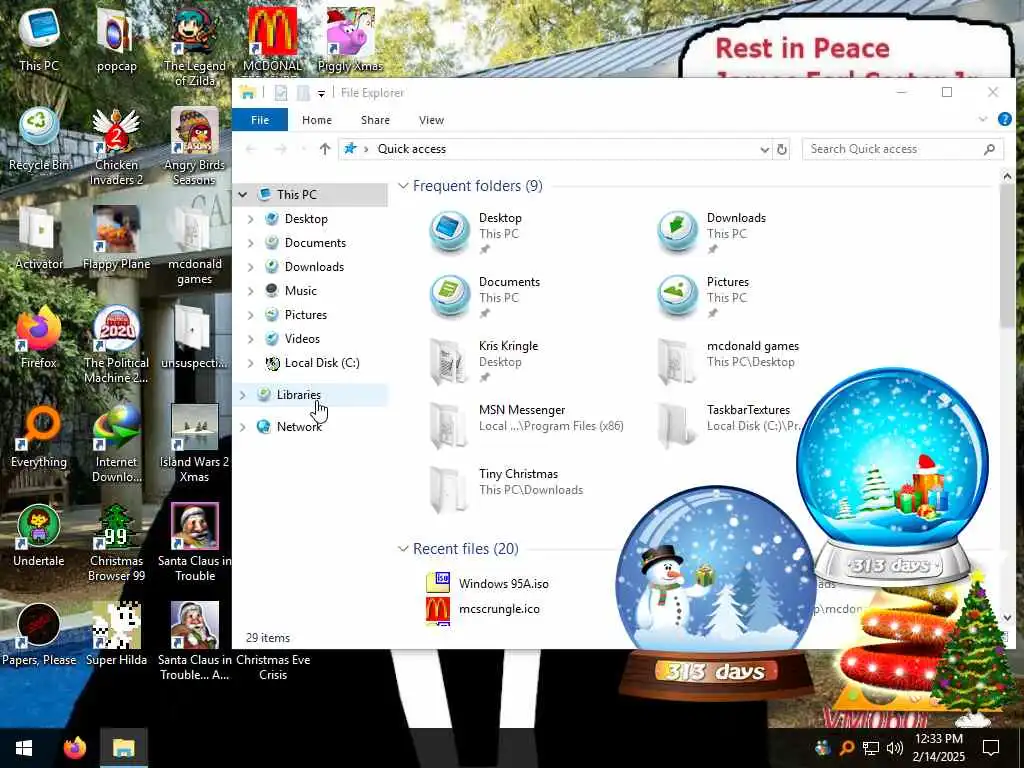Viewport: 1024px width, 768px height.
Task: Launch Santa Claus in Trouble shortcut
Action: coord(194,543)
